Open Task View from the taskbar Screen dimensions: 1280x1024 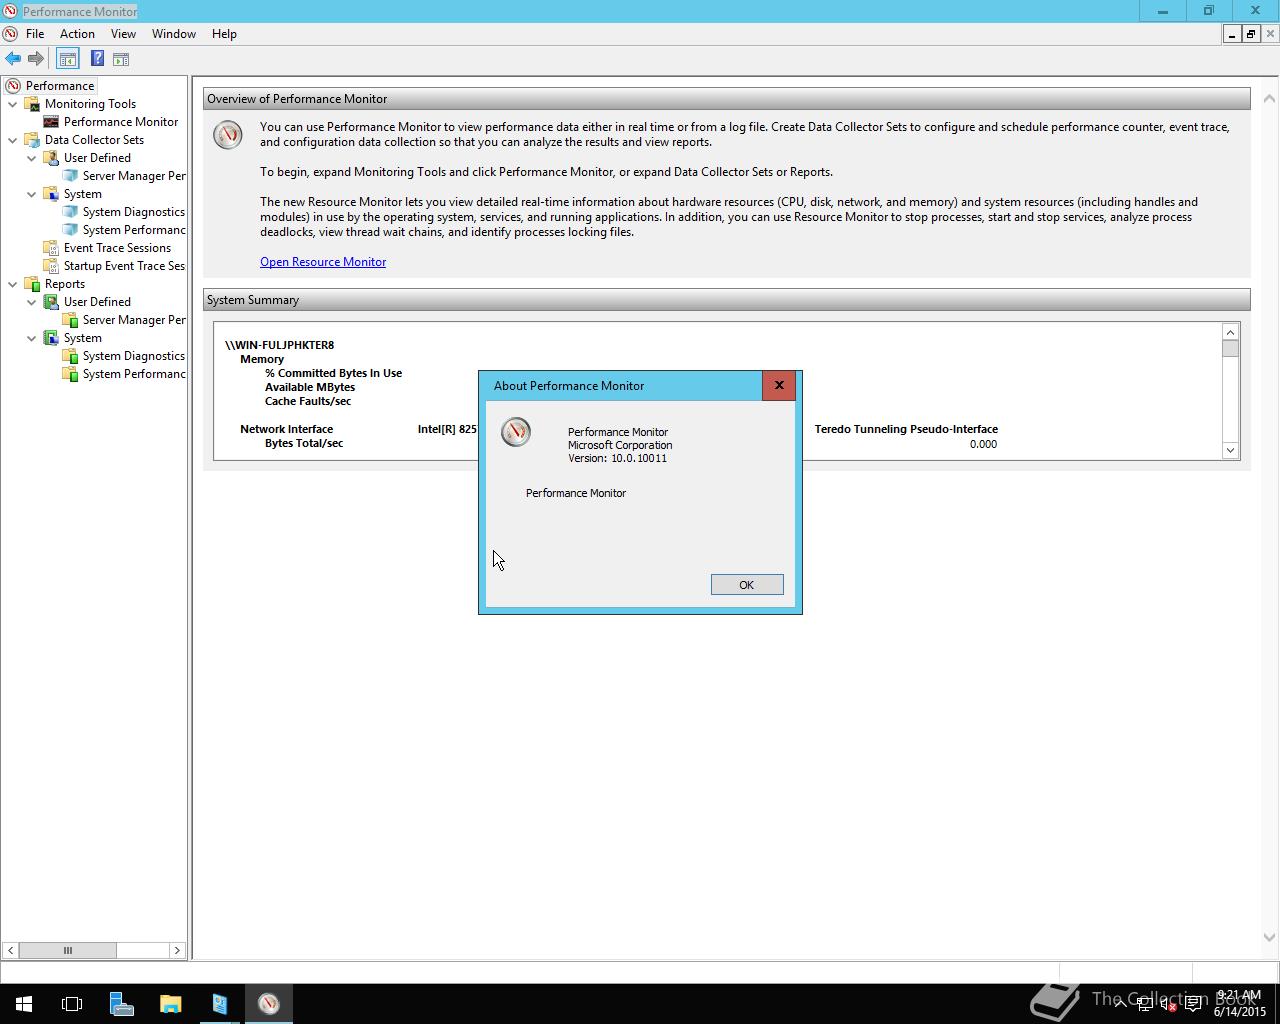tap(72, 1004)
